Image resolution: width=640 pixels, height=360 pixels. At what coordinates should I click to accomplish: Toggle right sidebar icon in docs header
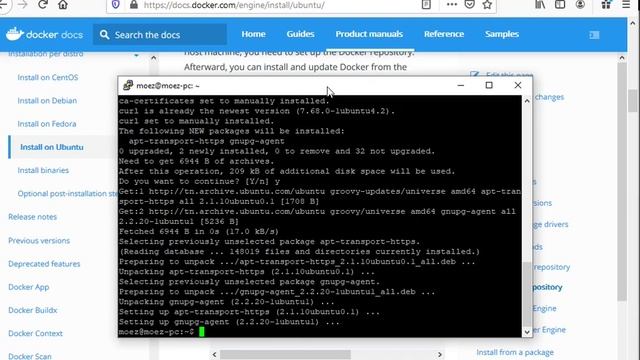594,35
